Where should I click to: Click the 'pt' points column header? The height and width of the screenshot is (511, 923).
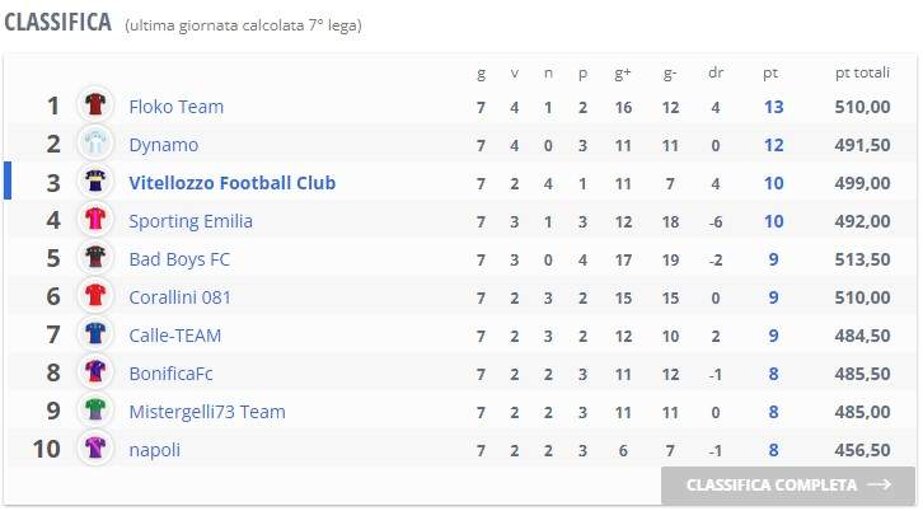[771, 73]
